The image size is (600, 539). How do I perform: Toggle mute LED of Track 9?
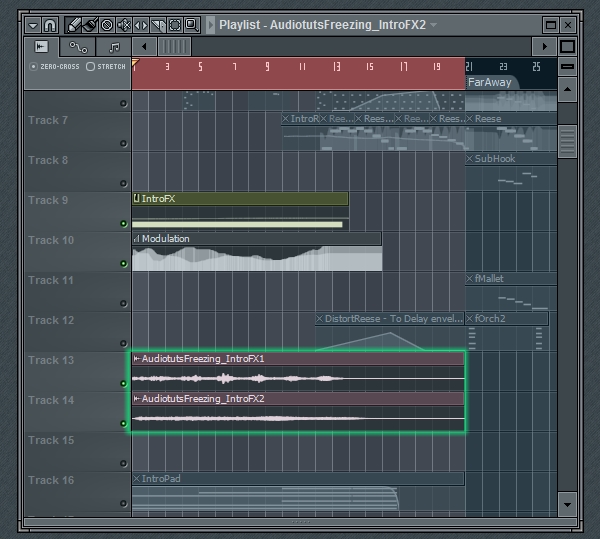point(123,223)
